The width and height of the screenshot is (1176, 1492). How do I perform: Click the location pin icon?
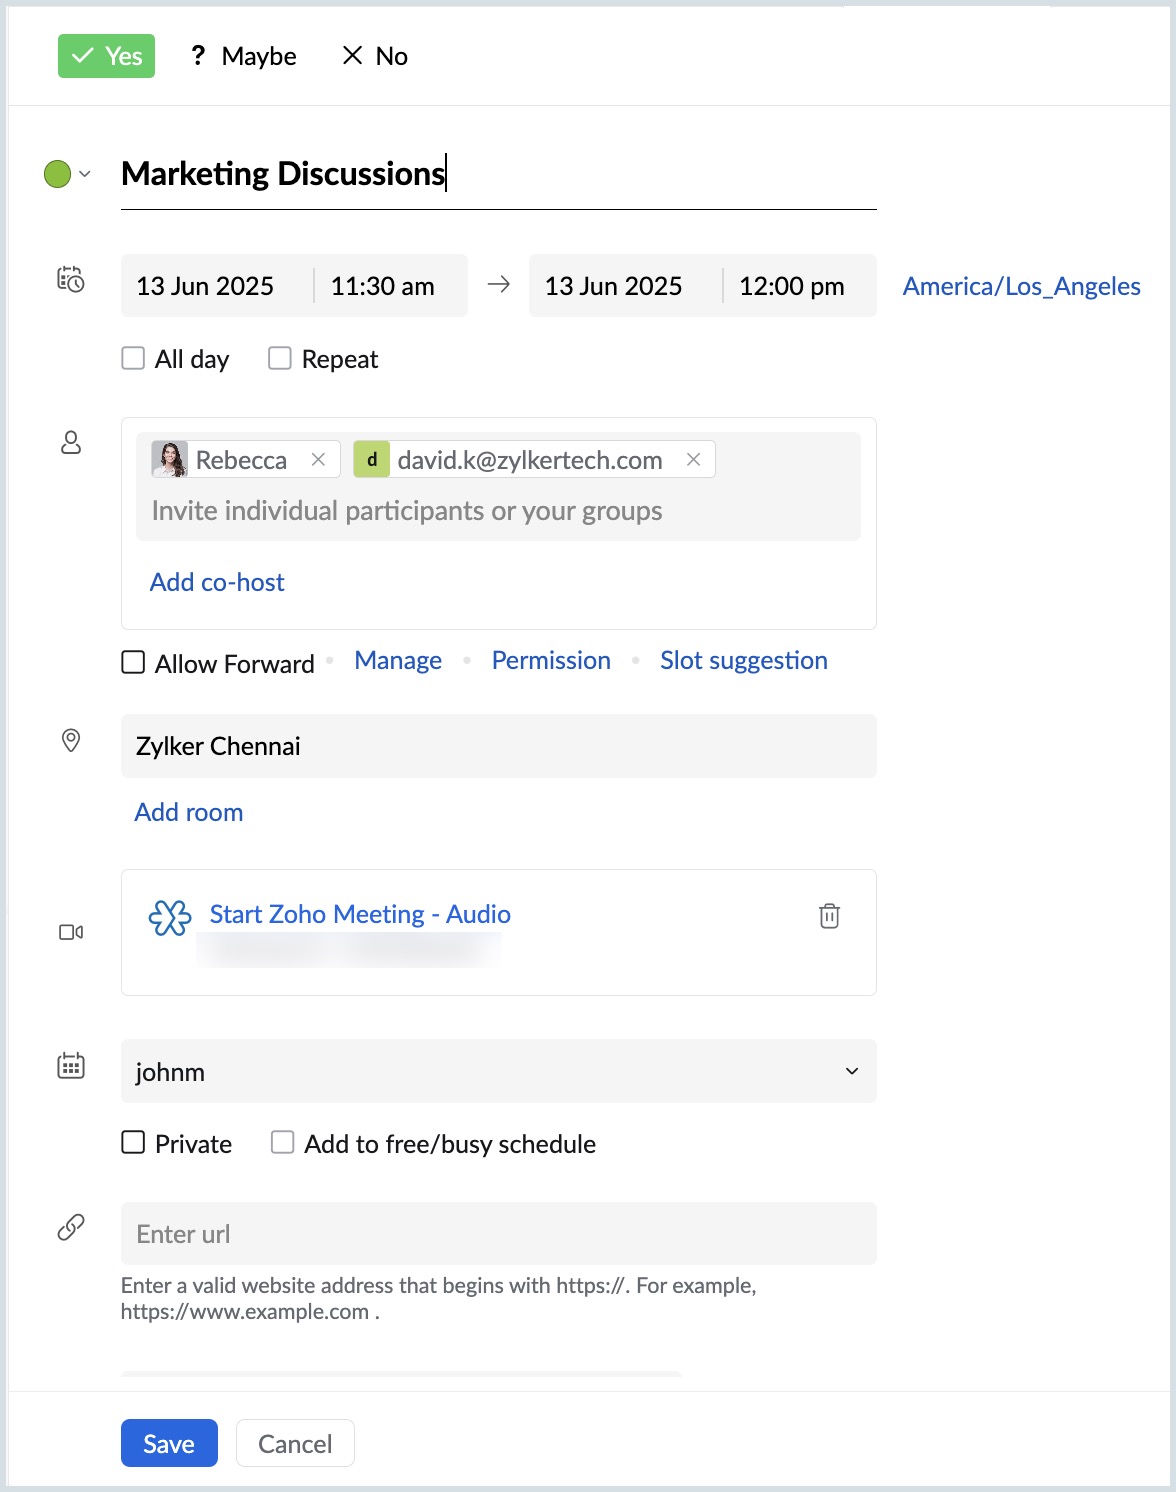click(x=71, y=740)
